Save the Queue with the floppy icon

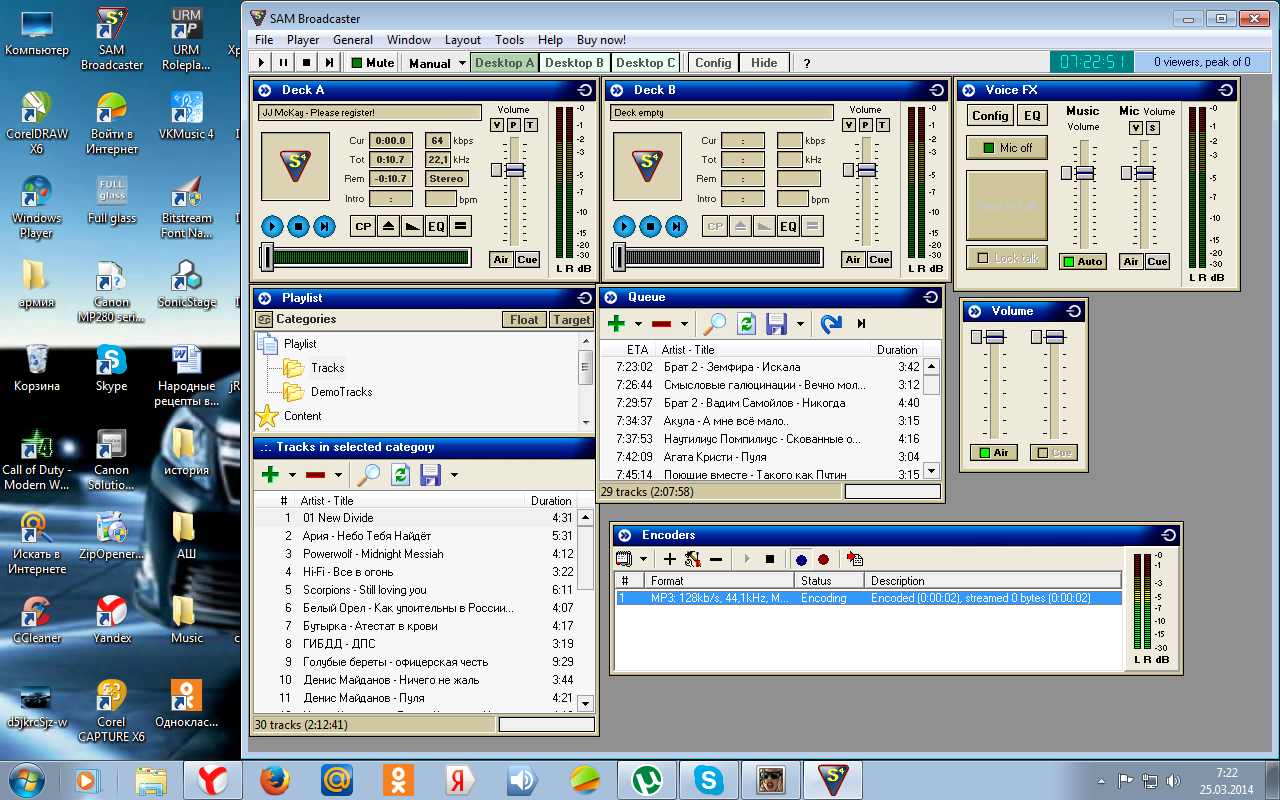777,323
